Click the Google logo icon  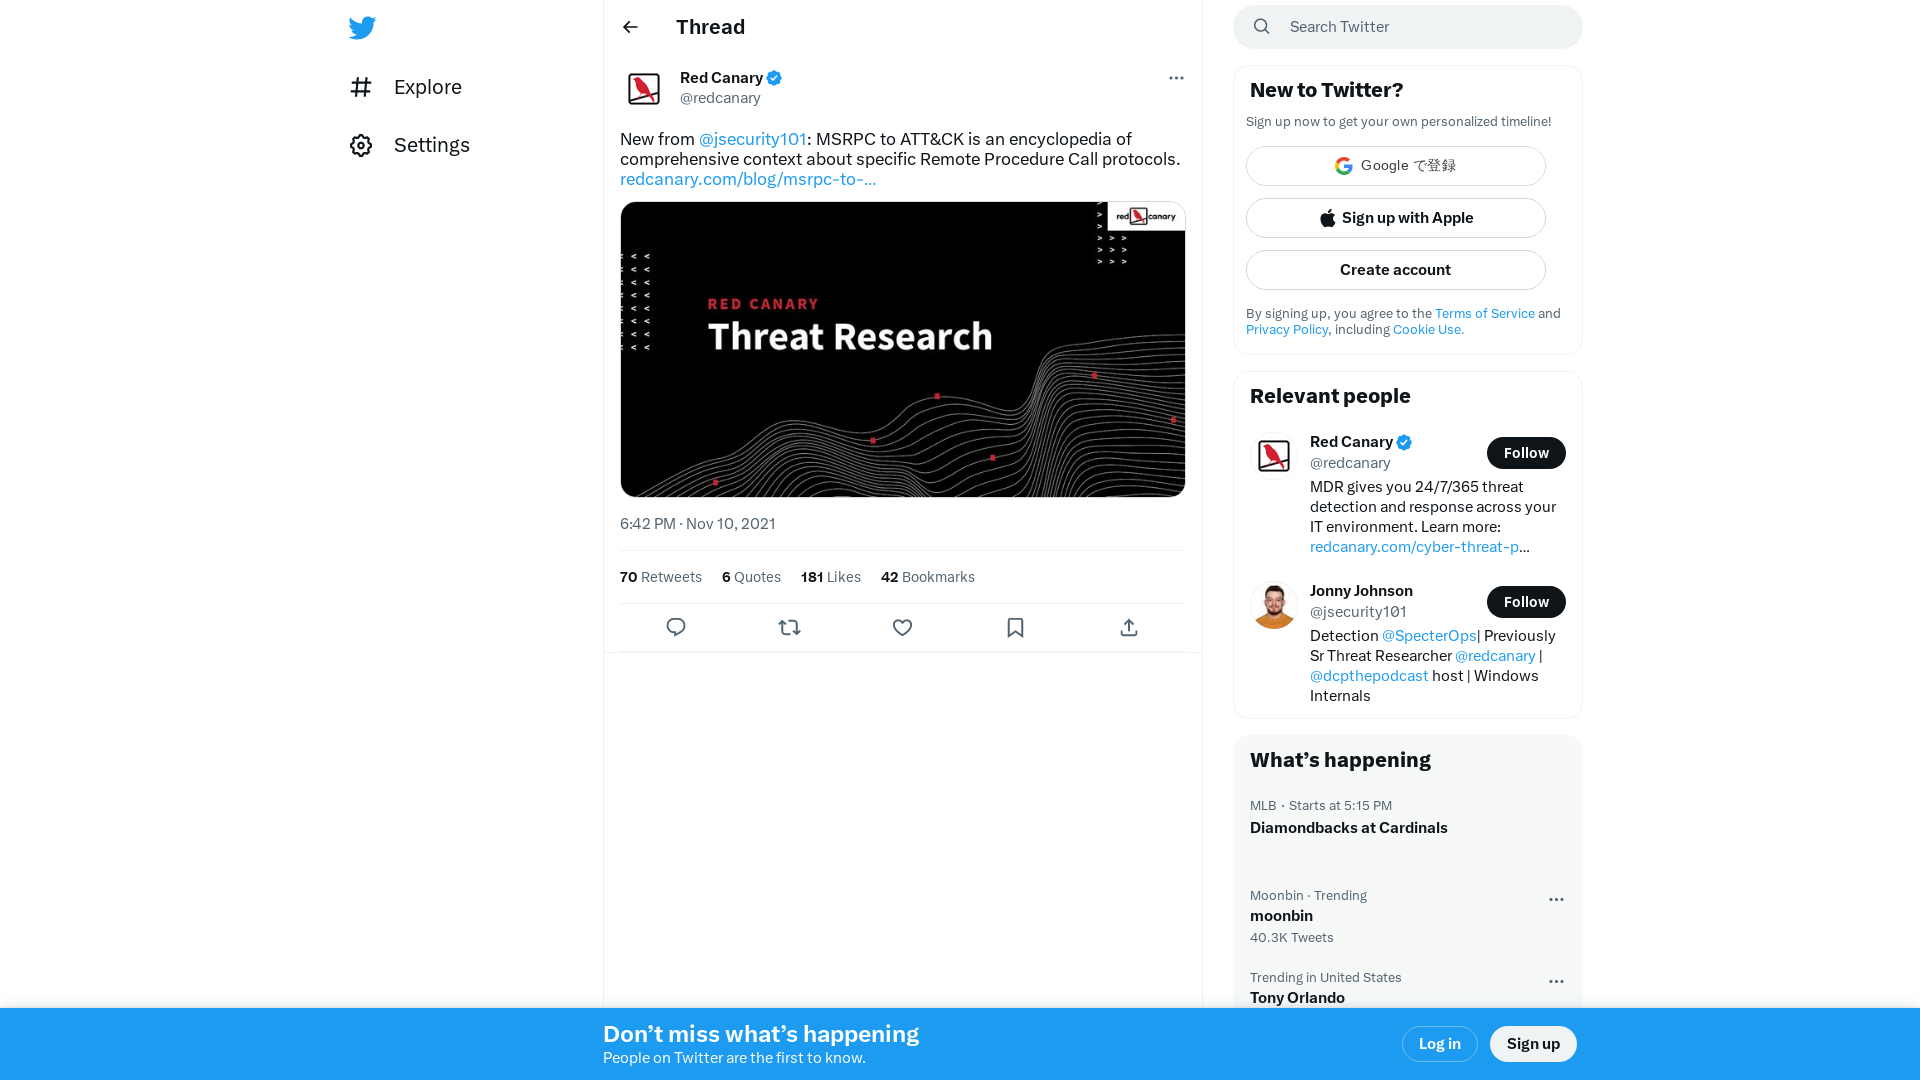[1344, 166]
